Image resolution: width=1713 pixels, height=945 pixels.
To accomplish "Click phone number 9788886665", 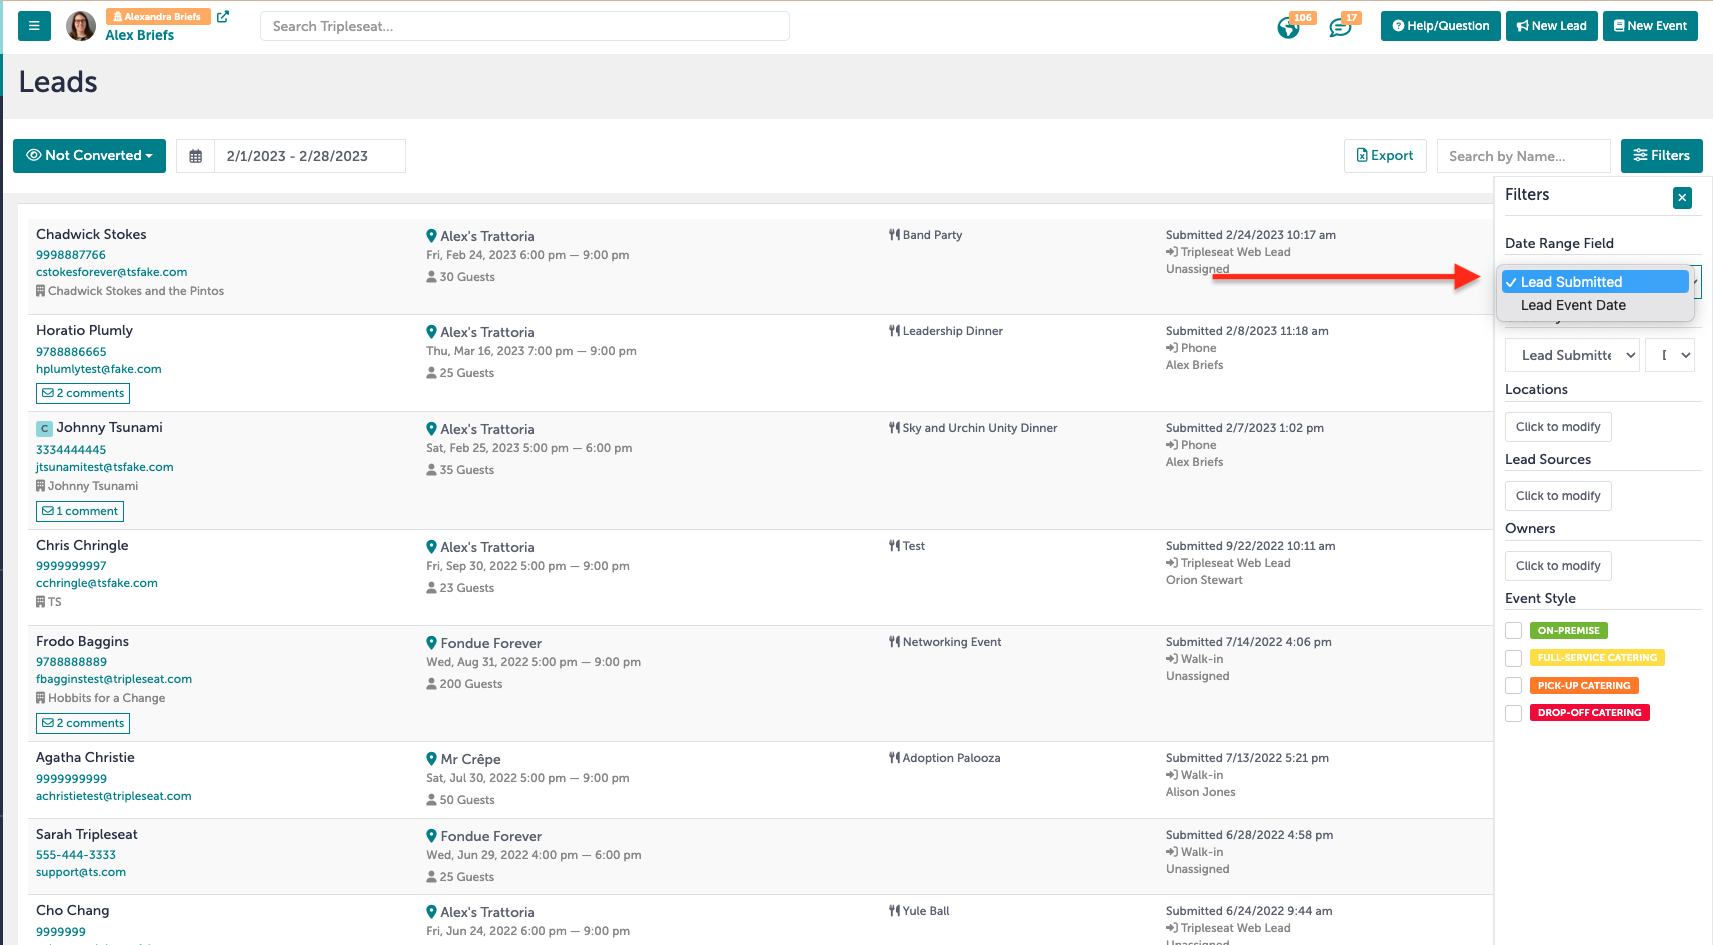I will click(71, 352).
